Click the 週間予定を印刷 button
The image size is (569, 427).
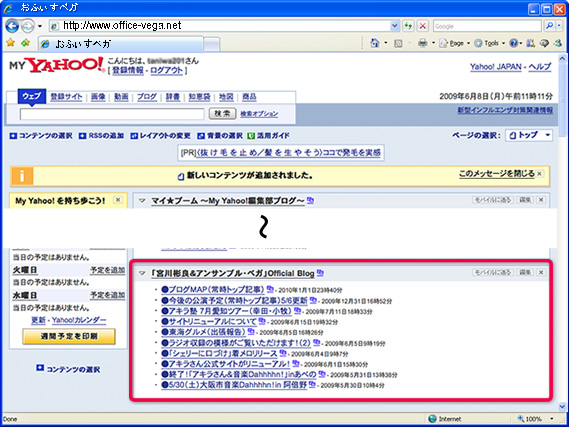(x=69, y=336)
